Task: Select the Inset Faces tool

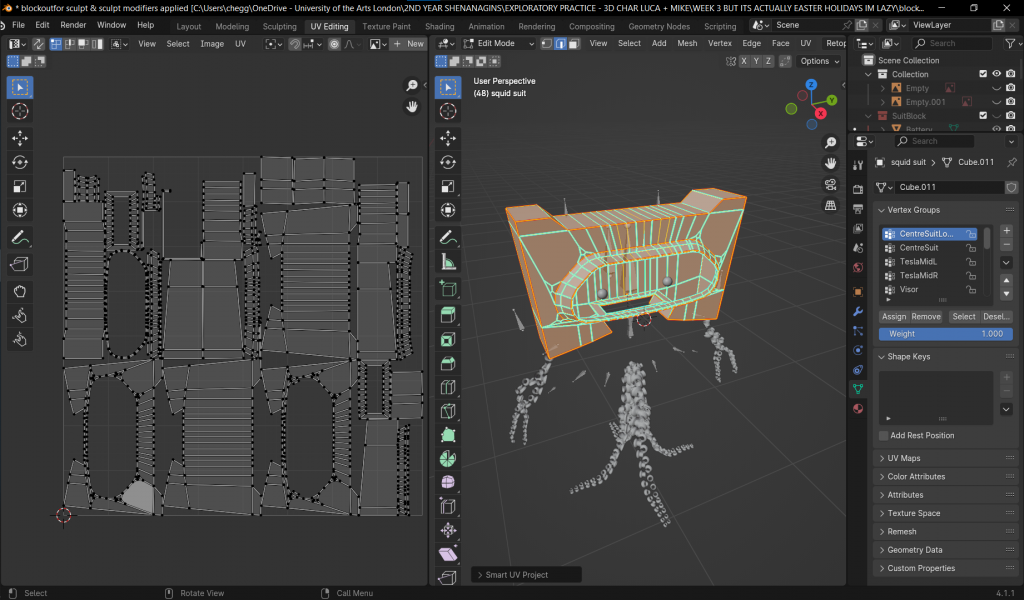Action: 448,339
